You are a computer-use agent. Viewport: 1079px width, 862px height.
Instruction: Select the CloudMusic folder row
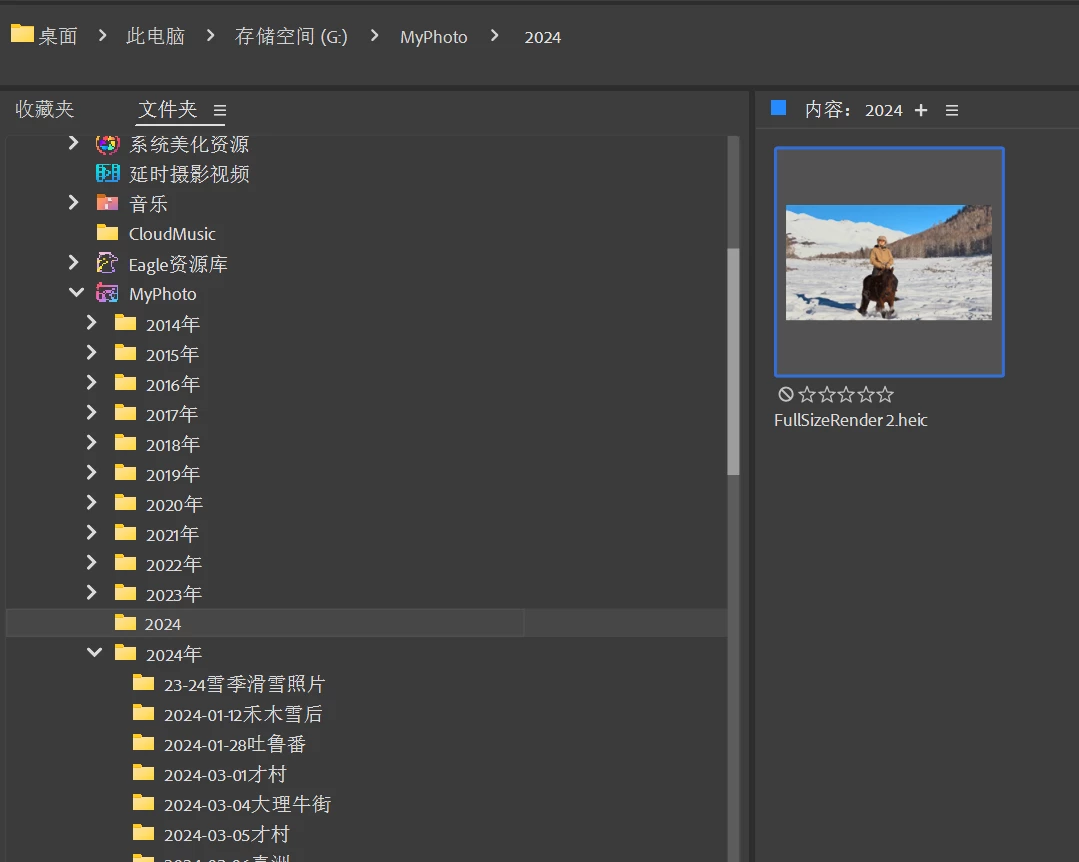coord(172,234)
